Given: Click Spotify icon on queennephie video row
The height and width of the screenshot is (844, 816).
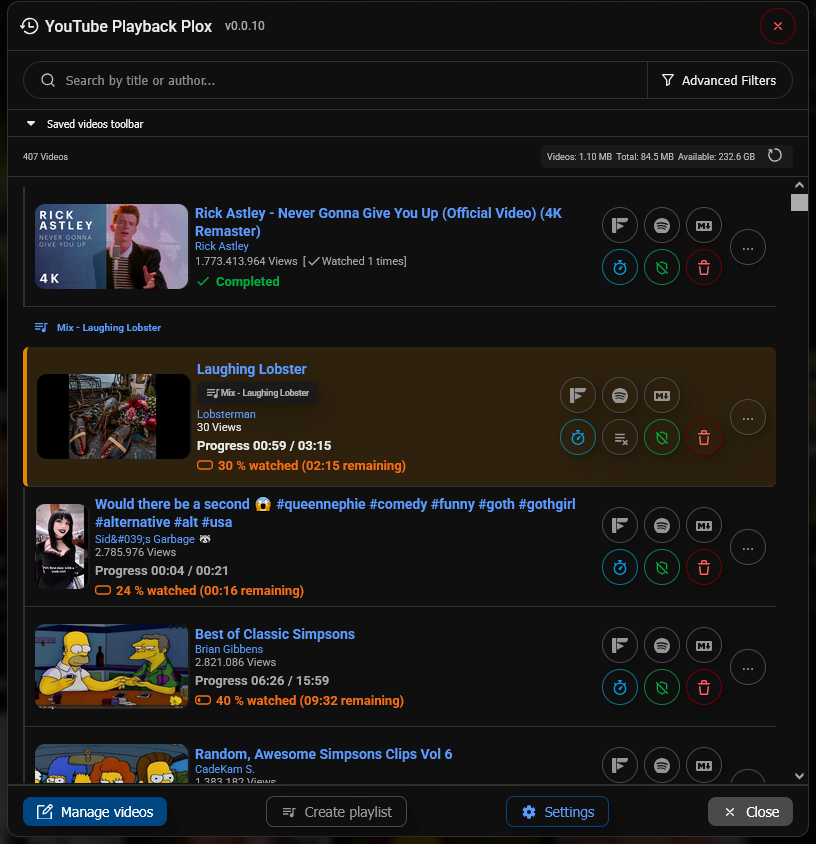Looking at the screenshot, I should coord(662,525).
